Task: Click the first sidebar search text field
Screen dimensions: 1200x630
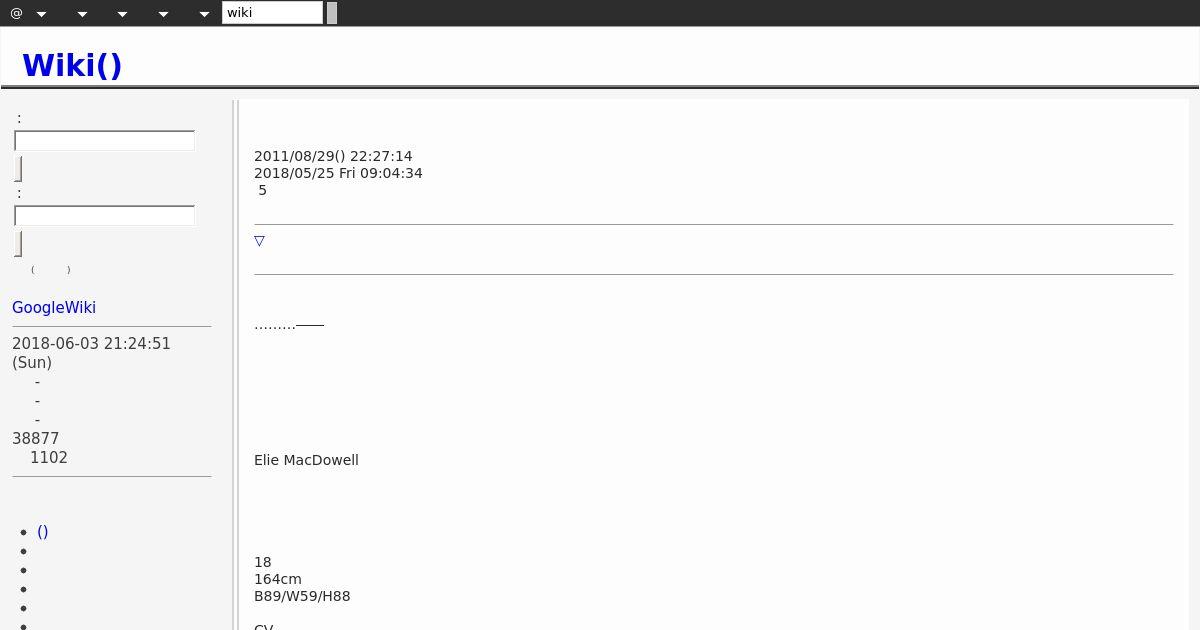Action: click(104, 141)
